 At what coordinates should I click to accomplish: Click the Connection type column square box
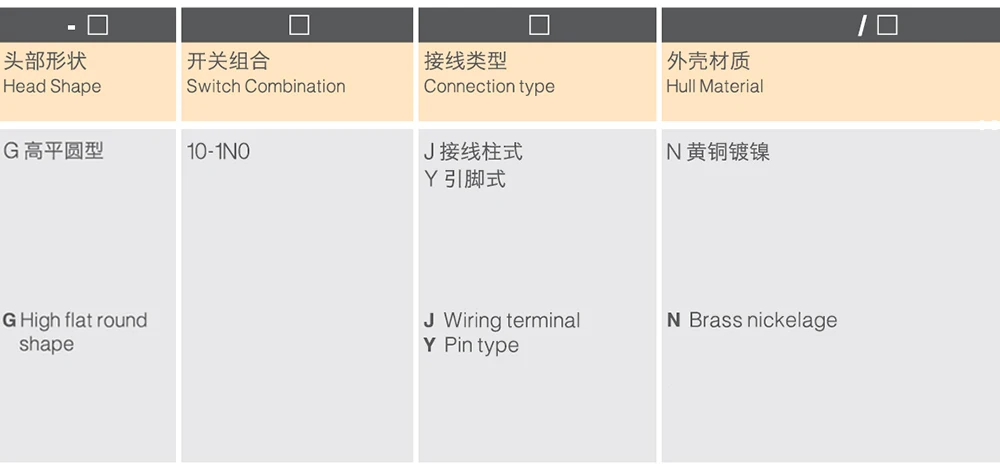[539, 25]
